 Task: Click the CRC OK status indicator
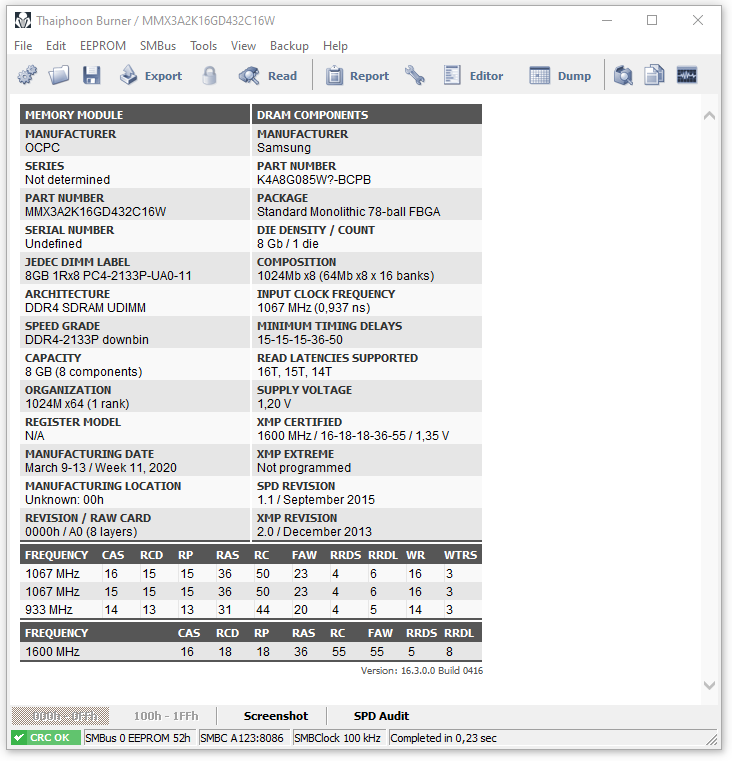click(46, 738)
